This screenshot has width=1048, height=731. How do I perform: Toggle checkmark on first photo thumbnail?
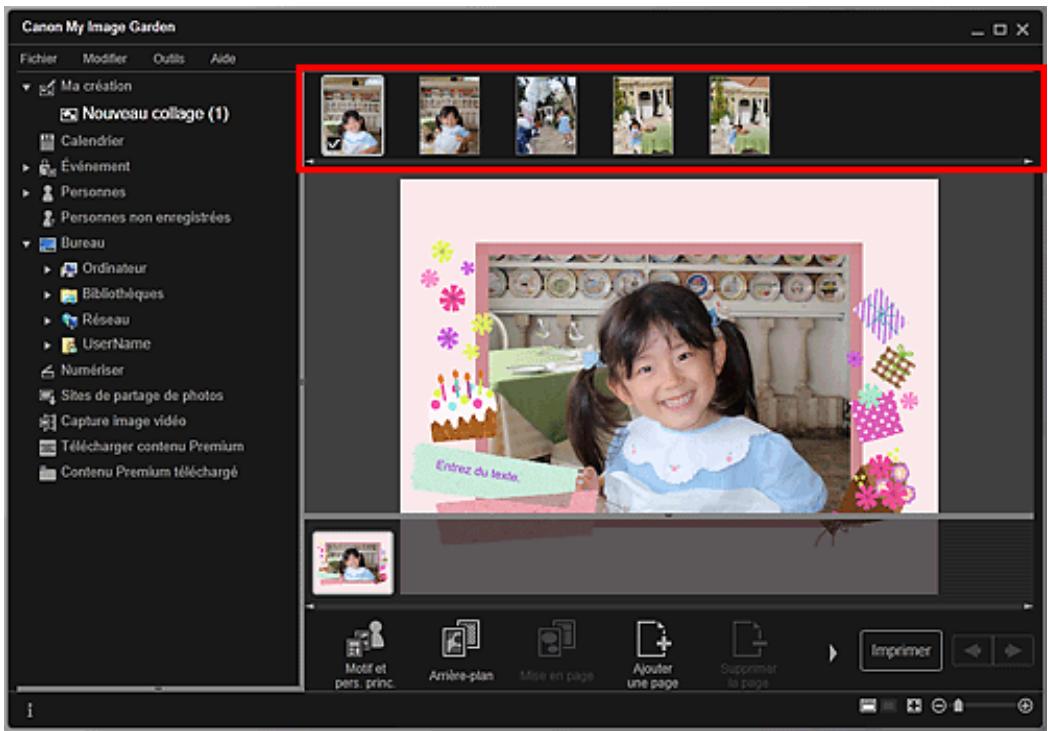(333, 144)
